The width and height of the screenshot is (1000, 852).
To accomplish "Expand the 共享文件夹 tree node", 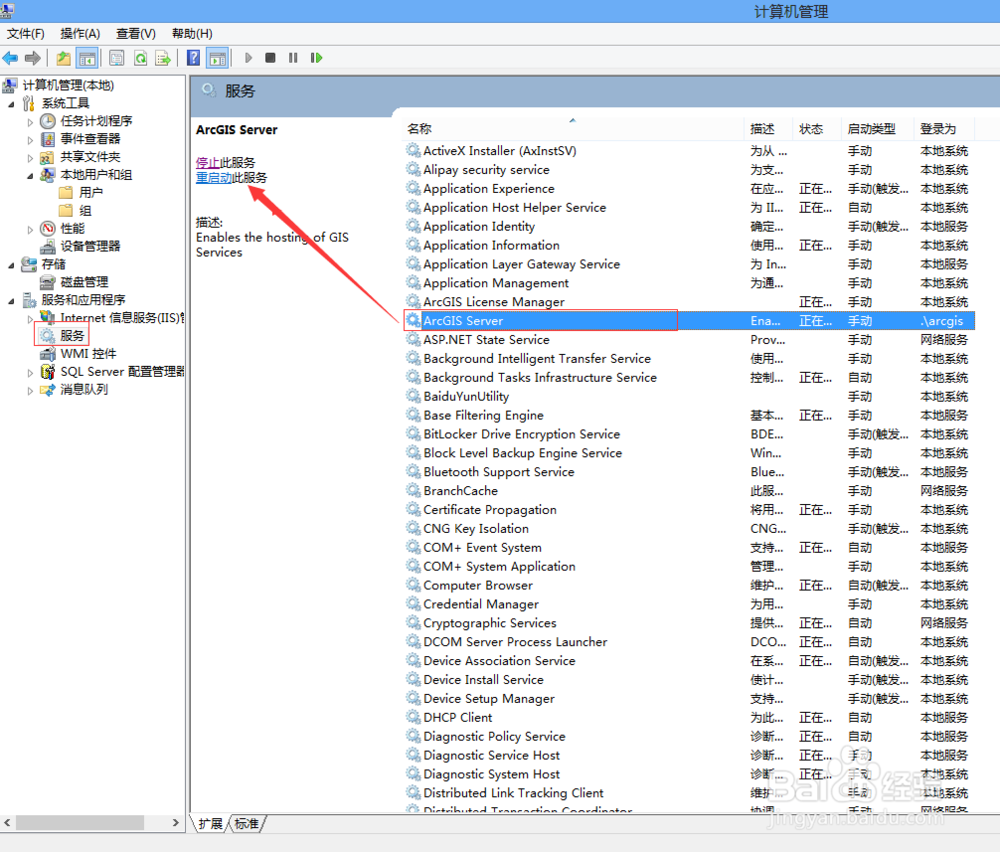I will (30, 158).
